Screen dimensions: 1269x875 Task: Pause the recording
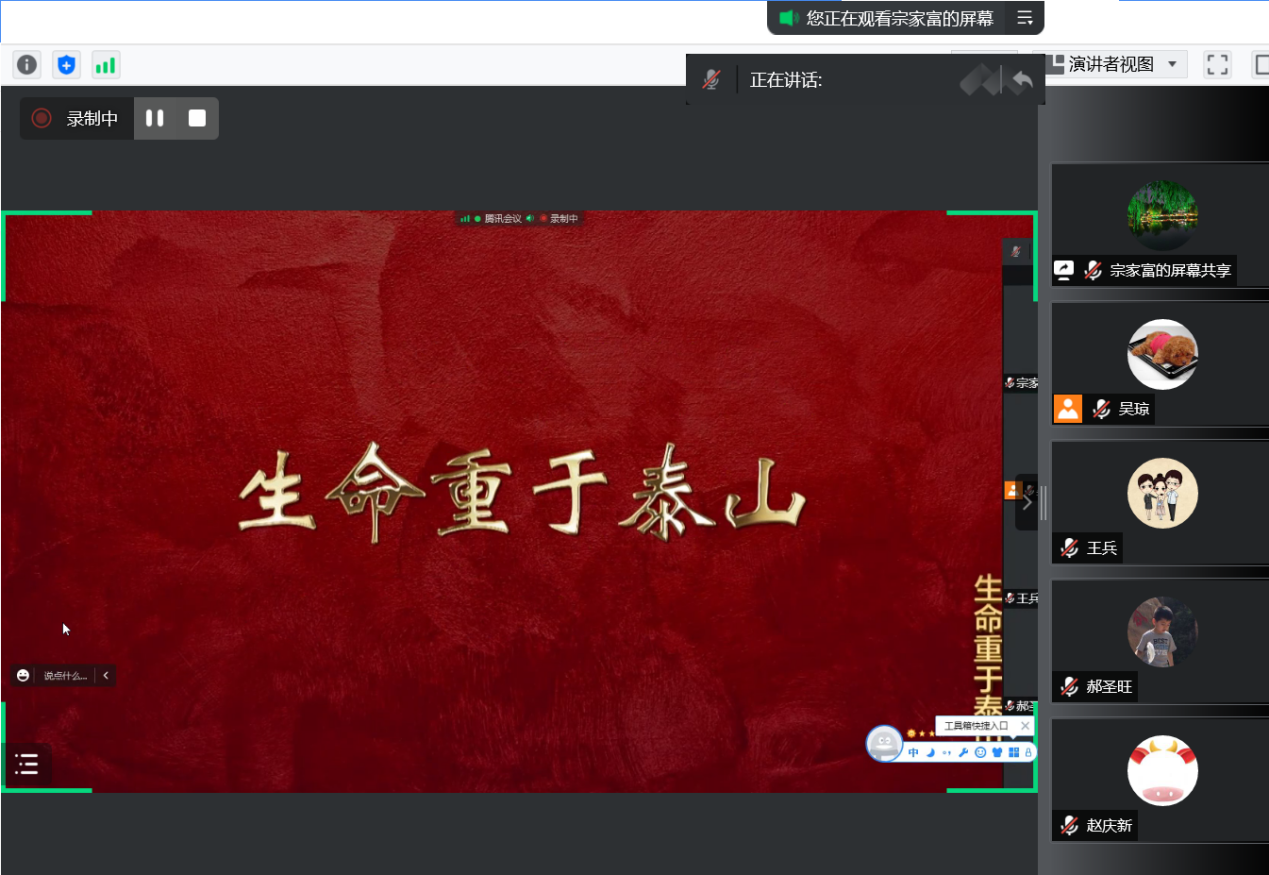pos(155,118)
